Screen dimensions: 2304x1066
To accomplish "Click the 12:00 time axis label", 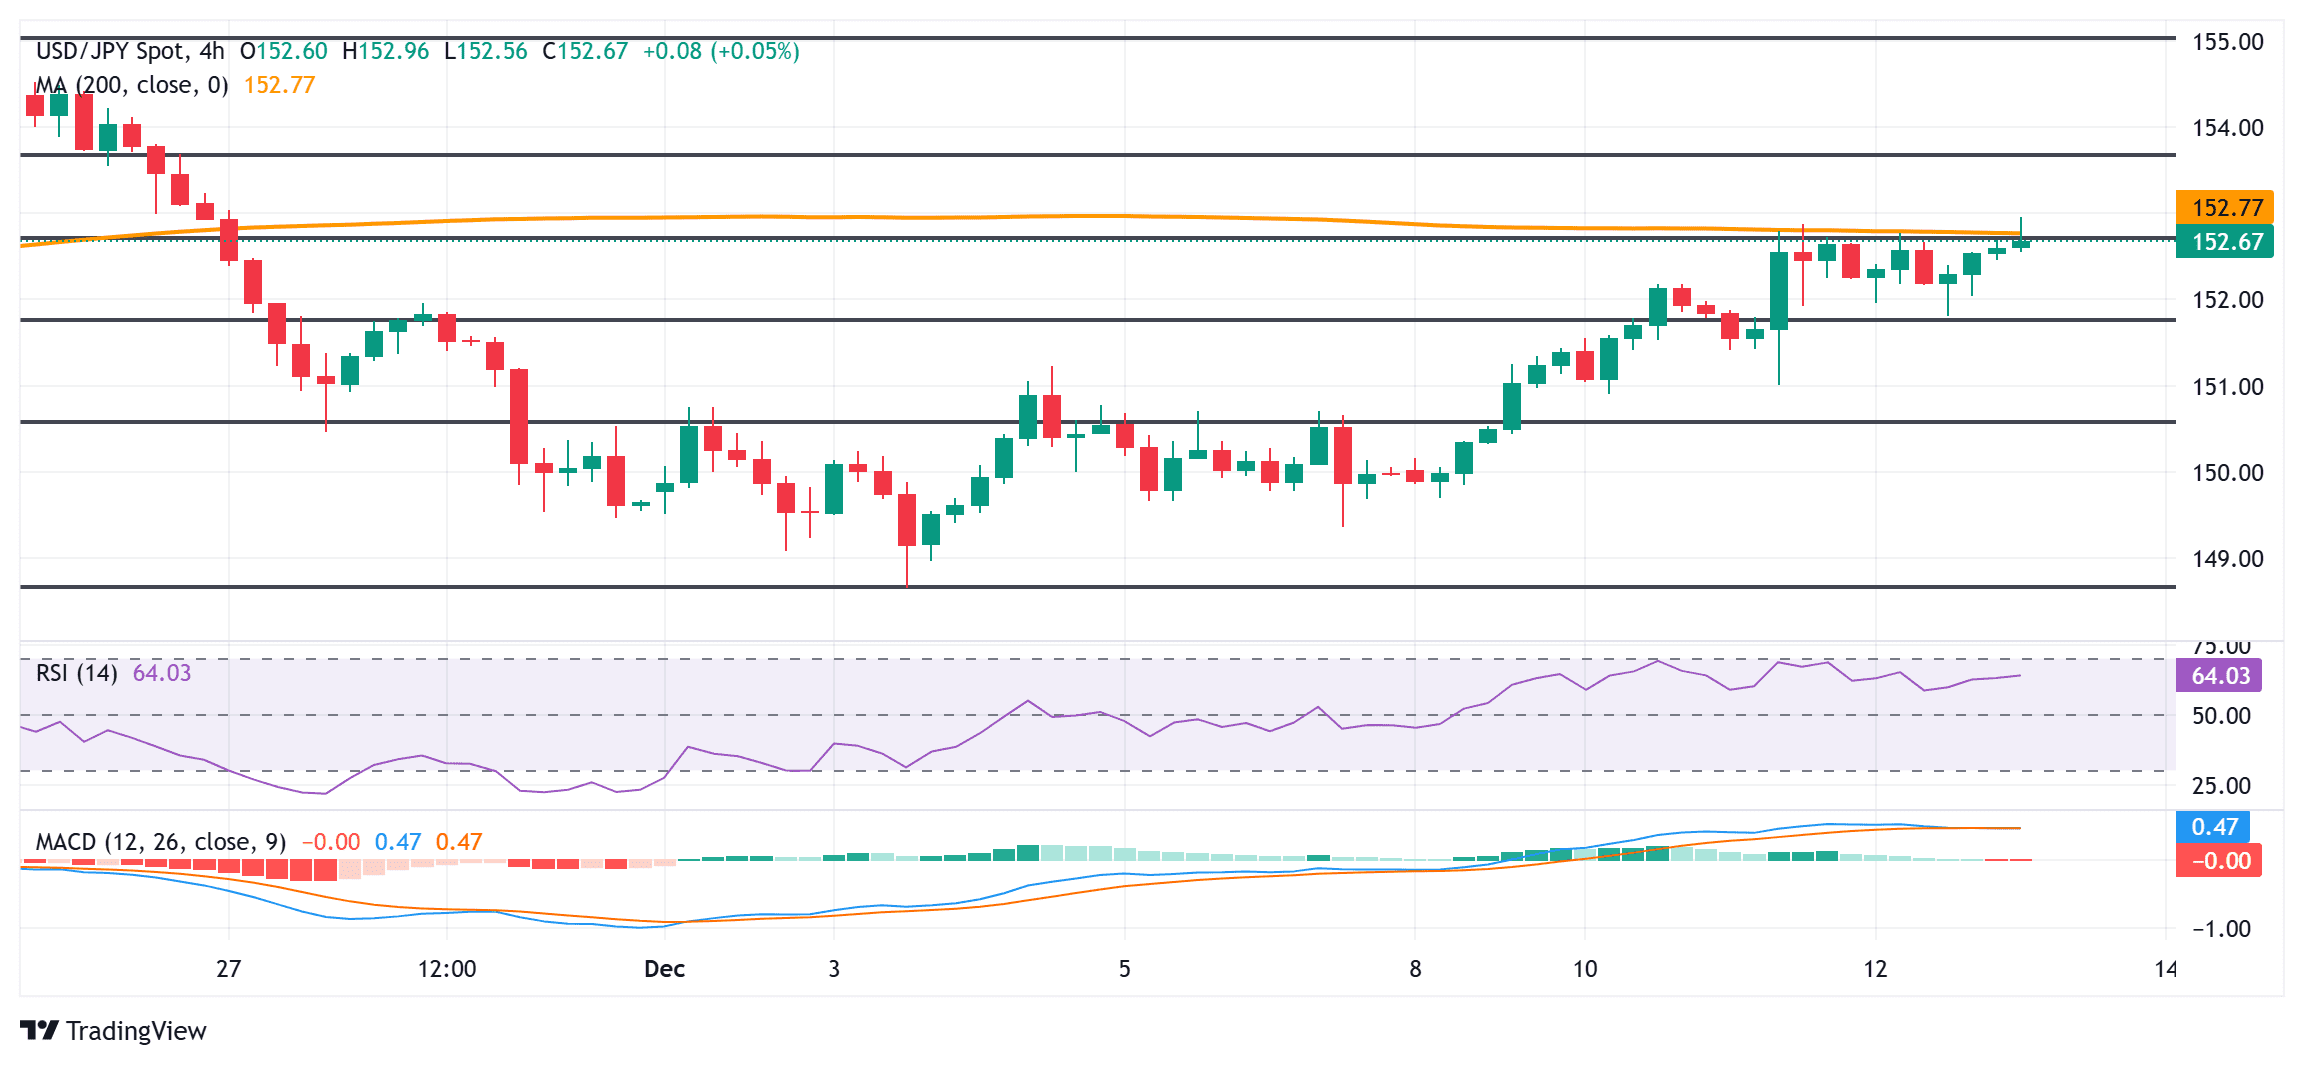I will pos(447,969).
